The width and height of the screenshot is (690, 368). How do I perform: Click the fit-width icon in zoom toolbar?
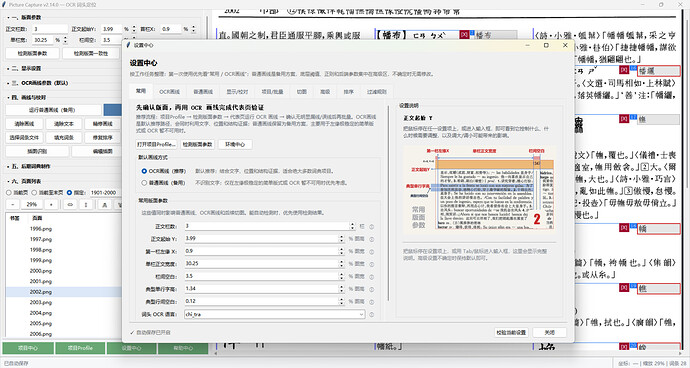tap(70, 205)
